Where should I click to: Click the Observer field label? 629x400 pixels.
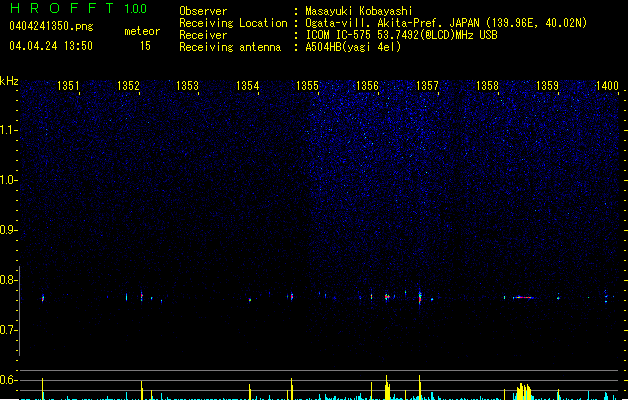[203, 11]
